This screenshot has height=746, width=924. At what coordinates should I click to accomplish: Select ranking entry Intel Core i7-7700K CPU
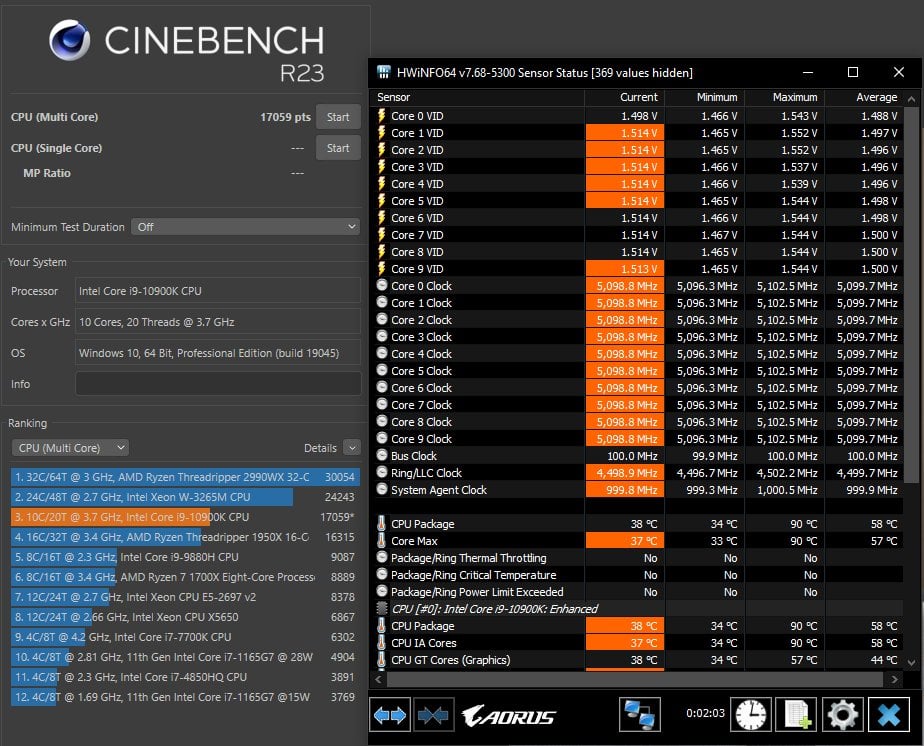[x=185, y=638]
